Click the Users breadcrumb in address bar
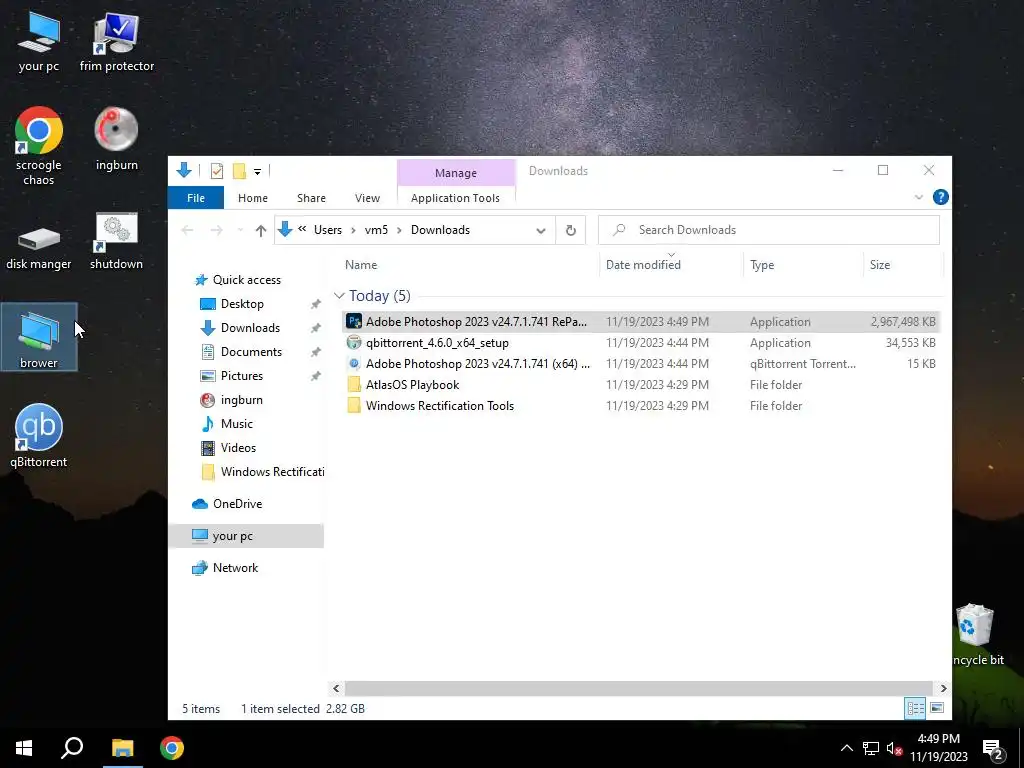This screenshot has height=768, width=1024. click(328, 230)
